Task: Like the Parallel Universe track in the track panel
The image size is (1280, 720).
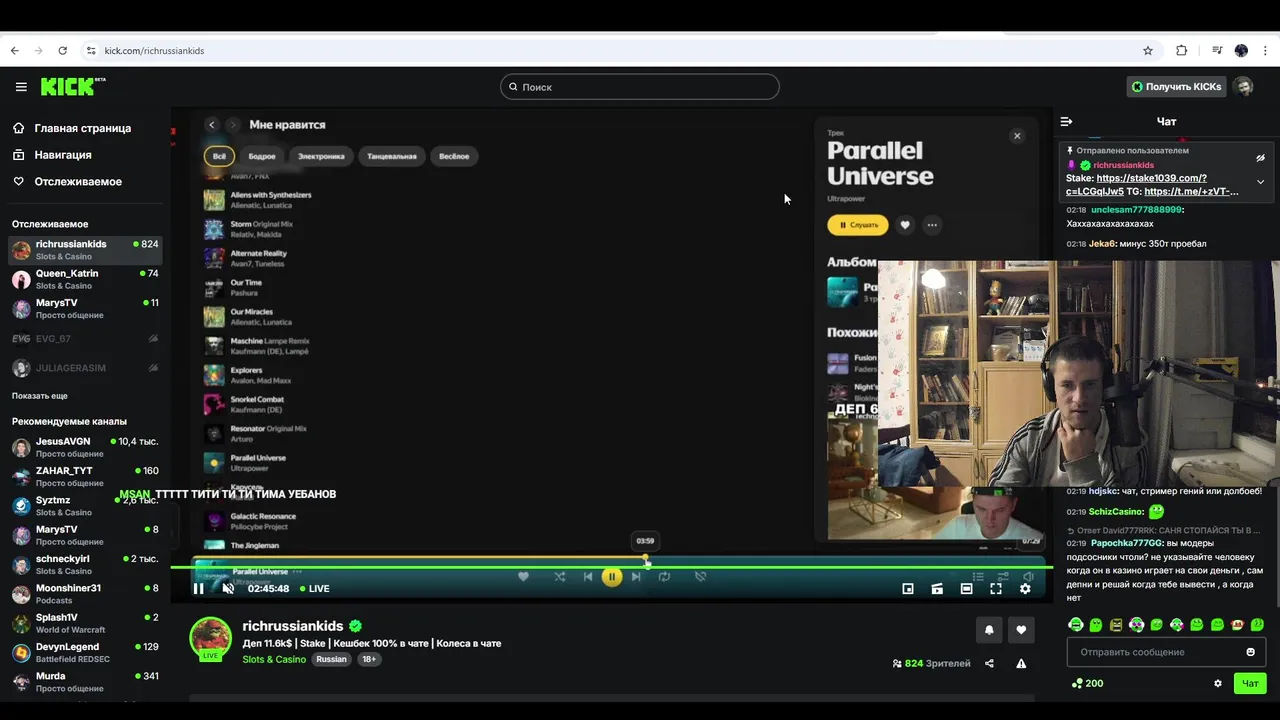Action: [905, 225]
